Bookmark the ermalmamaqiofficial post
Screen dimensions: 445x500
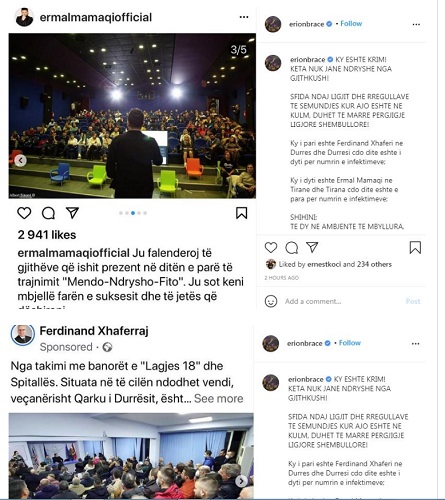coord(242,213)
